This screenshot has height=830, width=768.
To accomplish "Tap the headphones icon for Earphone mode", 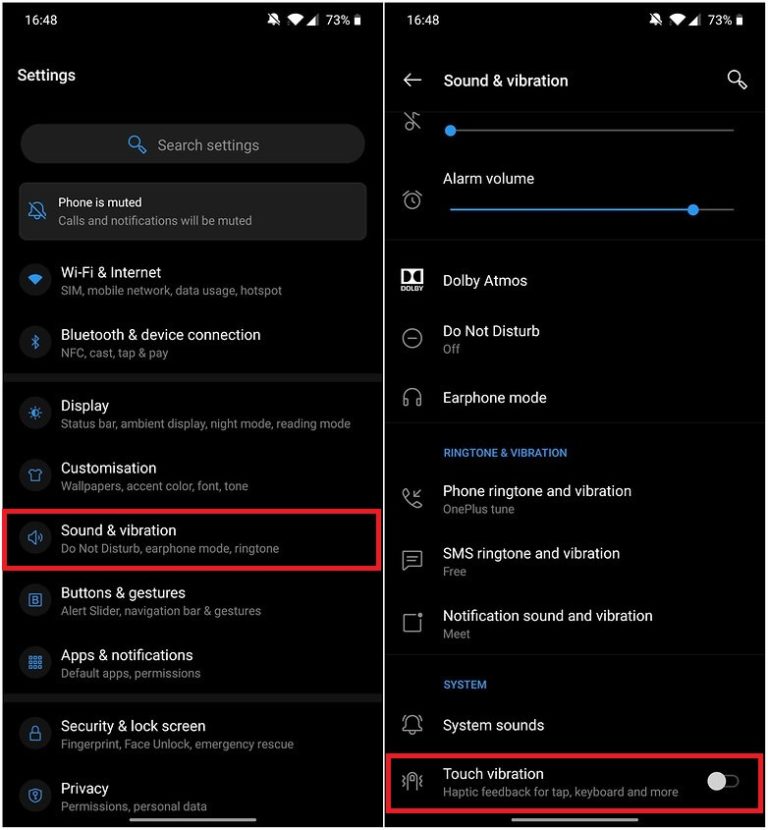I will (412, 398).
